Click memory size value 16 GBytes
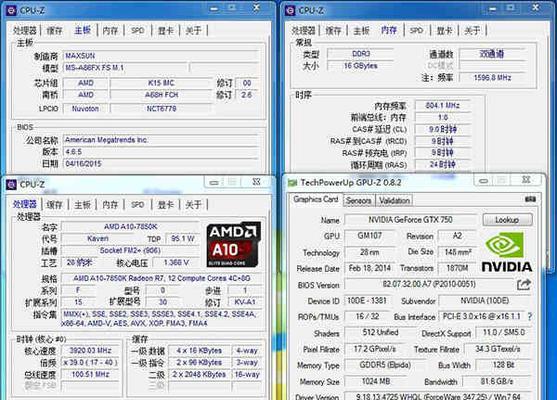This screenshot has width=557, height=400. 361,66
